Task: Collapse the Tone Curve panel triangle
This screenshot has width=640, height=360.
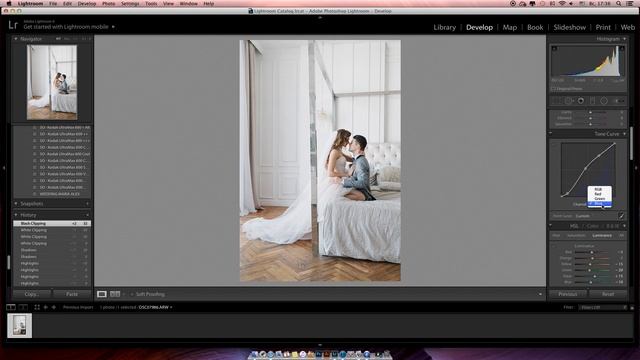Action: (x=624, y=134)
